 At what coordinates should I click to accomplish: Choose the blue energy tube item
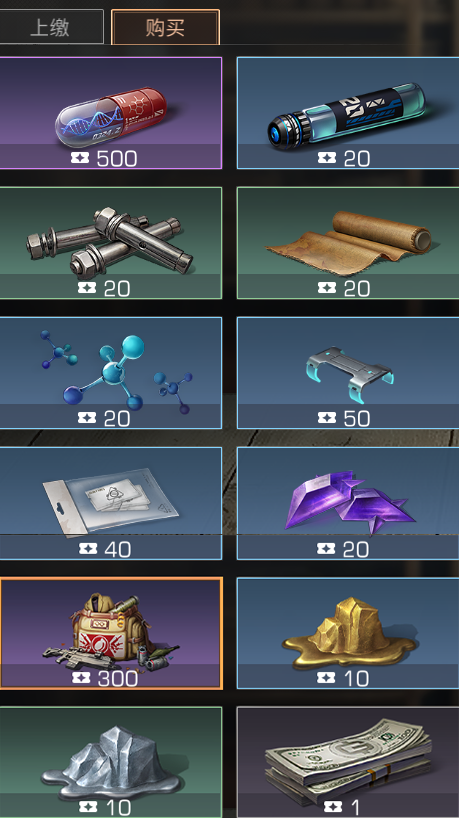pyautogui.click(x=348, y=113)
